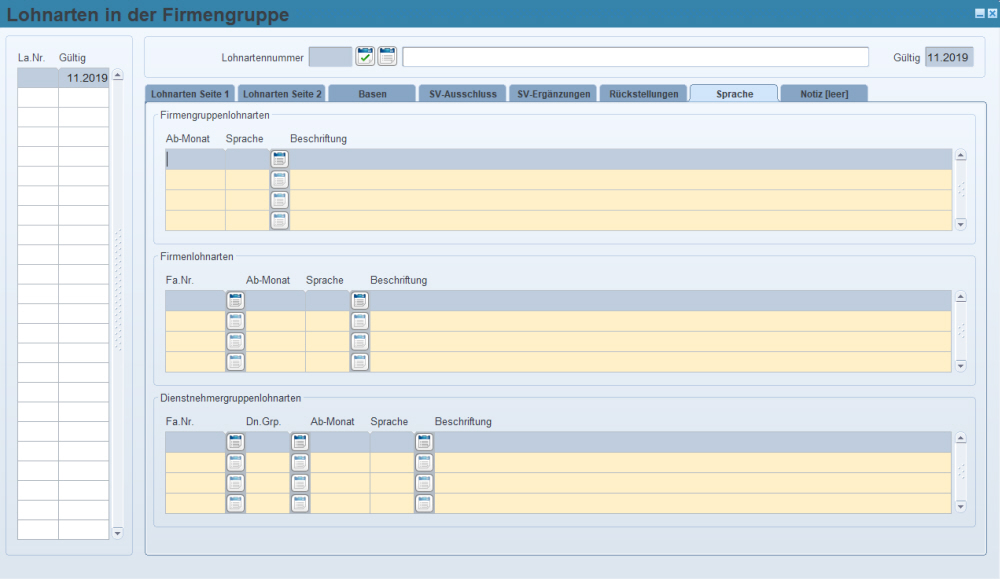The height and width of the screenshot is (579, 1000).
Task: Open Sprache lookup in second Firmenlohnarten row
Action: 360,321
